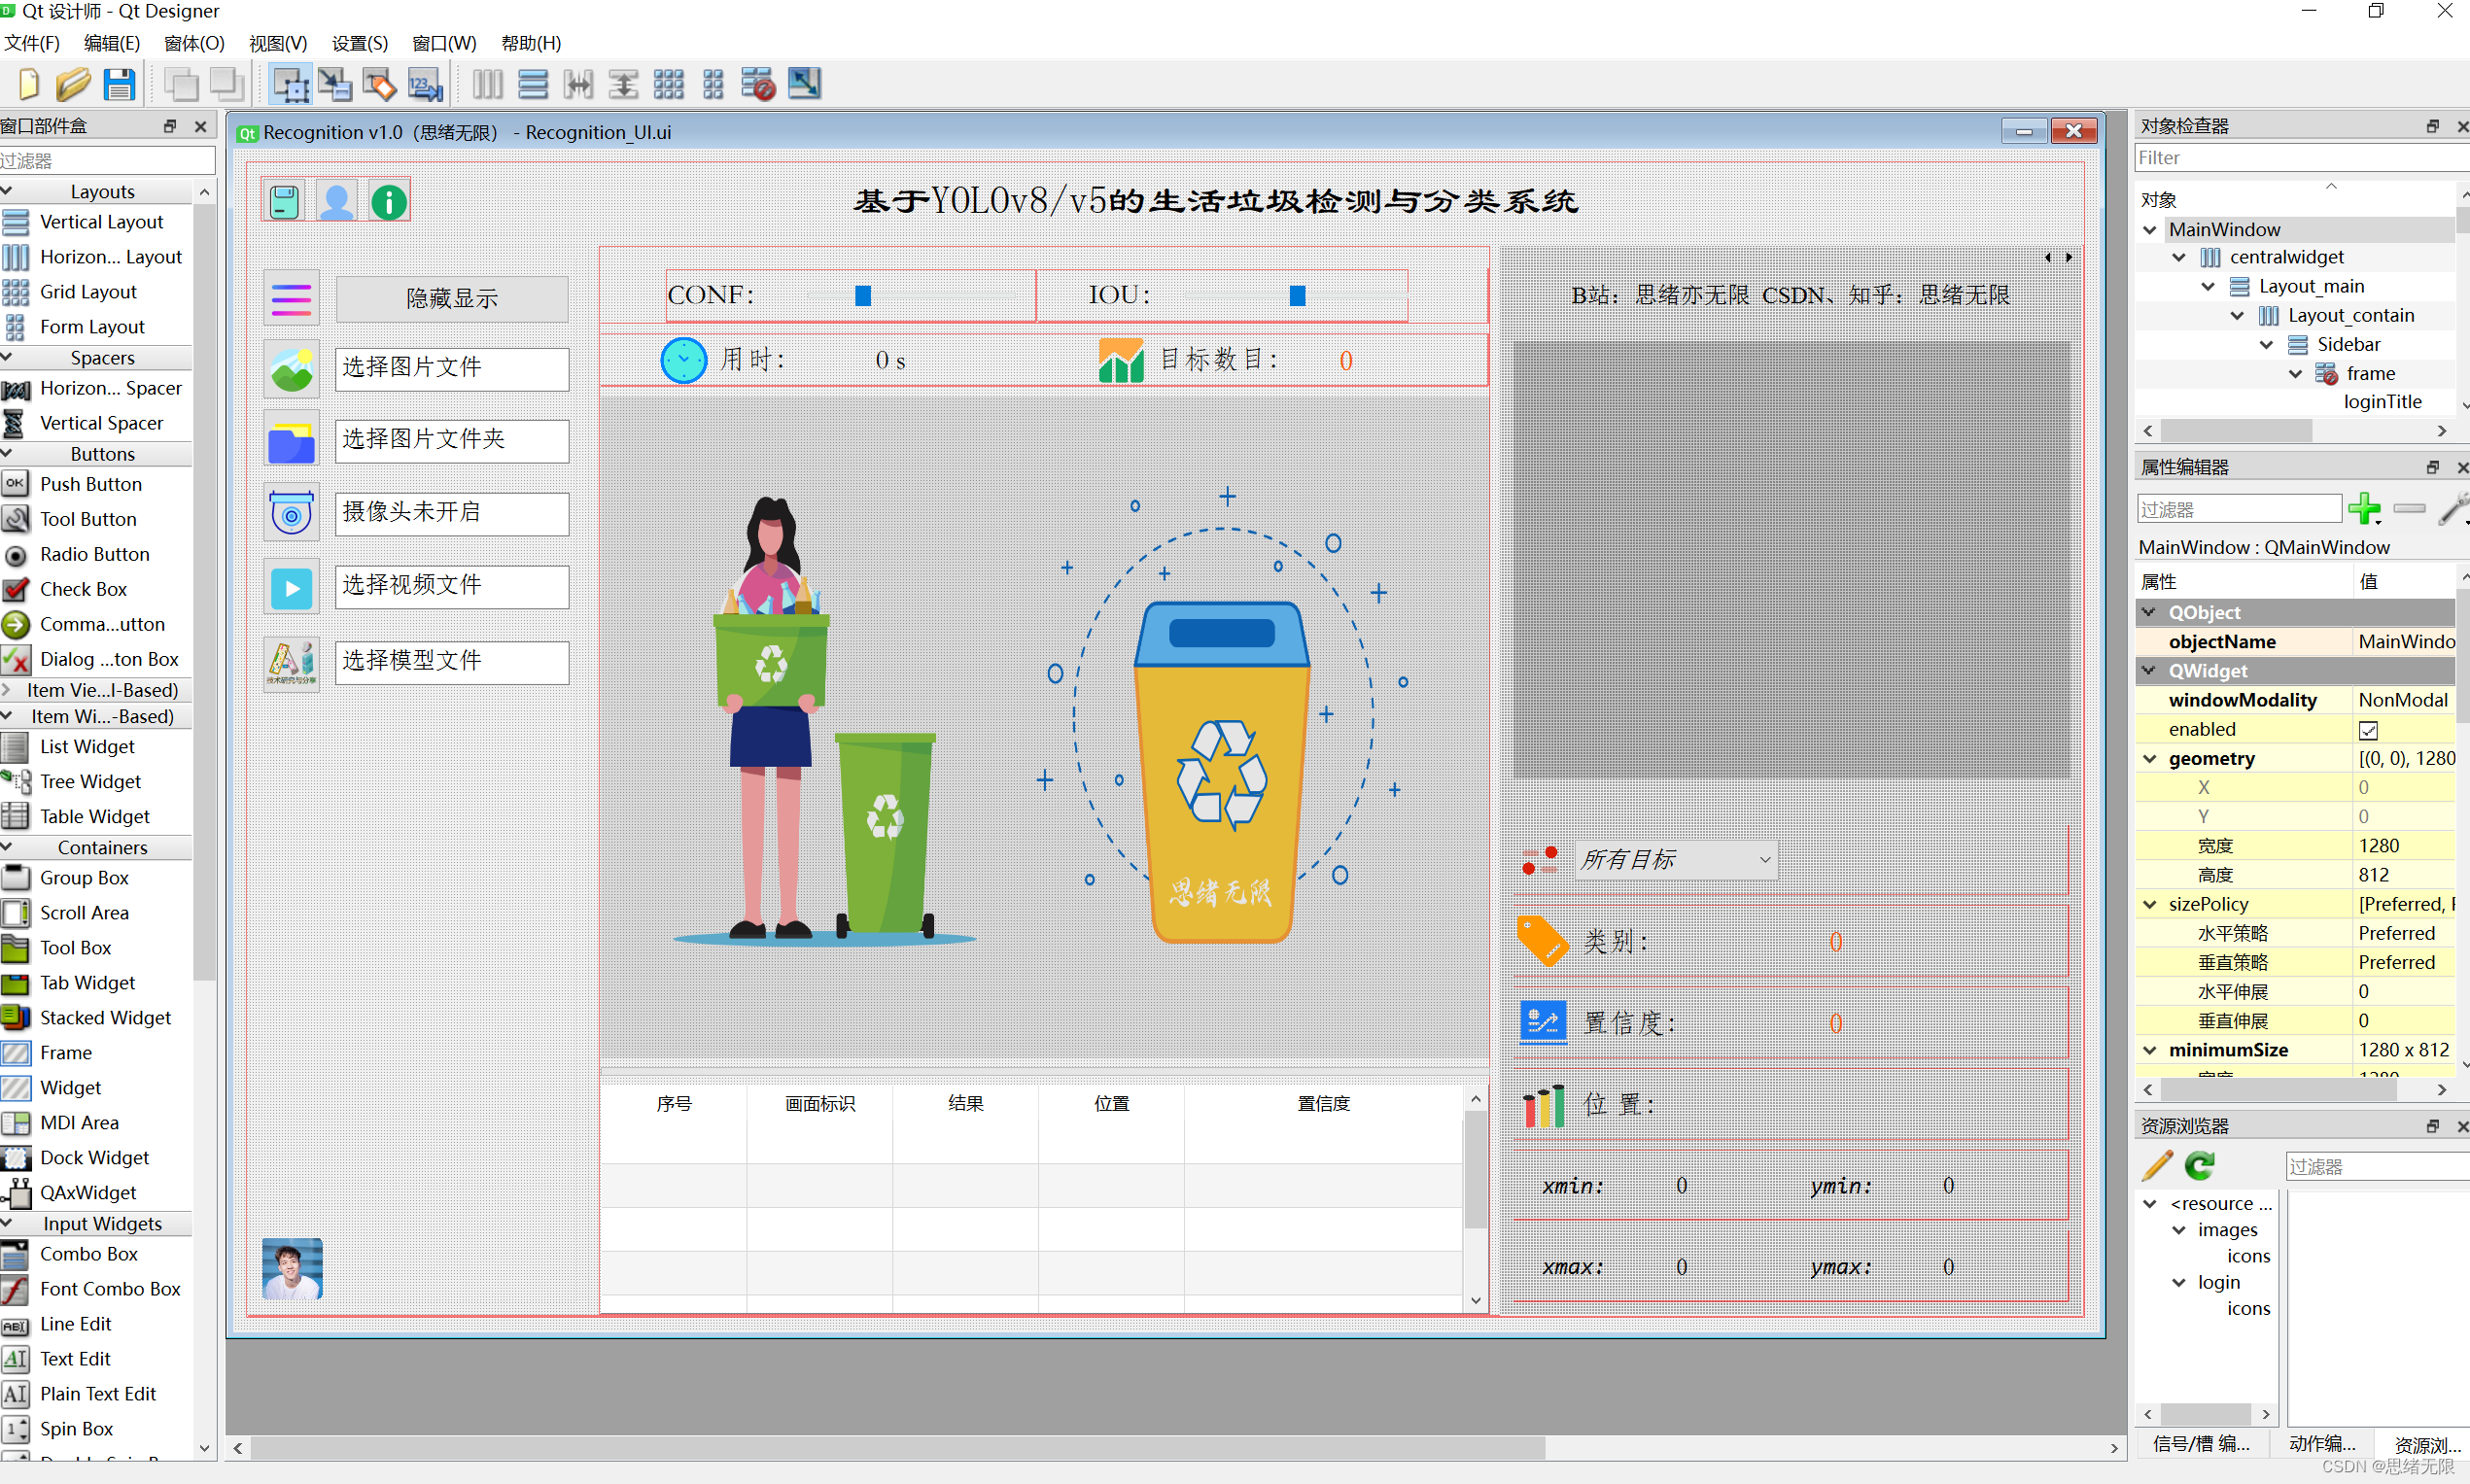This screenshot has width=2470, height=1484.
Task: Open the 窗体(O) menu
Action: pos(194,43)
